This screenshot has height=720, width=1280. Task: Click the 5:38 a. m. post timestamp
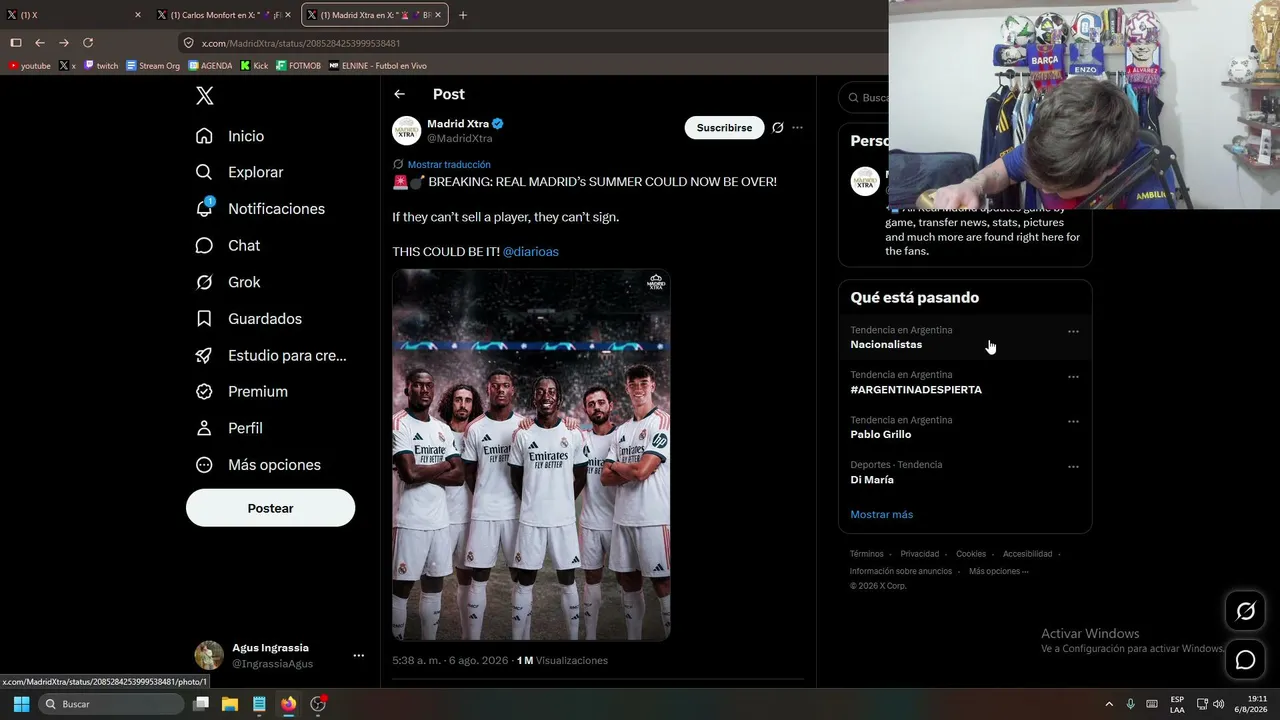point(450,660)
